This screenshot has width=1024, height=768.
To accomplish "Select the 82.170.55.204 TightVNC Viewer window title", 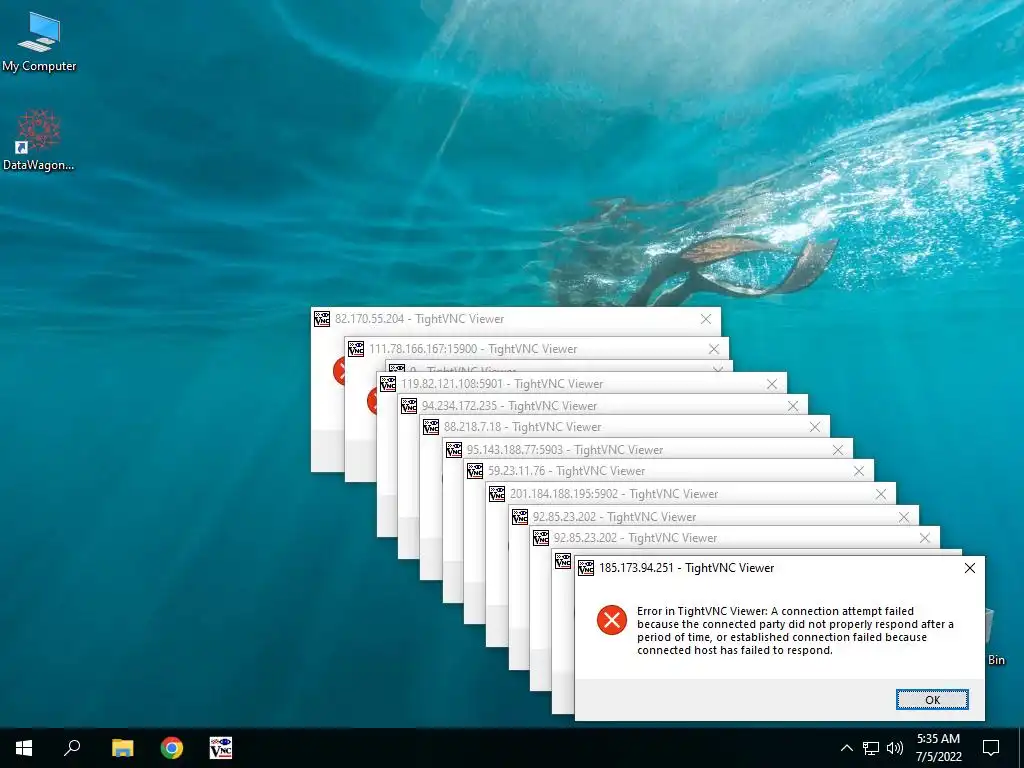I will 419,319.
